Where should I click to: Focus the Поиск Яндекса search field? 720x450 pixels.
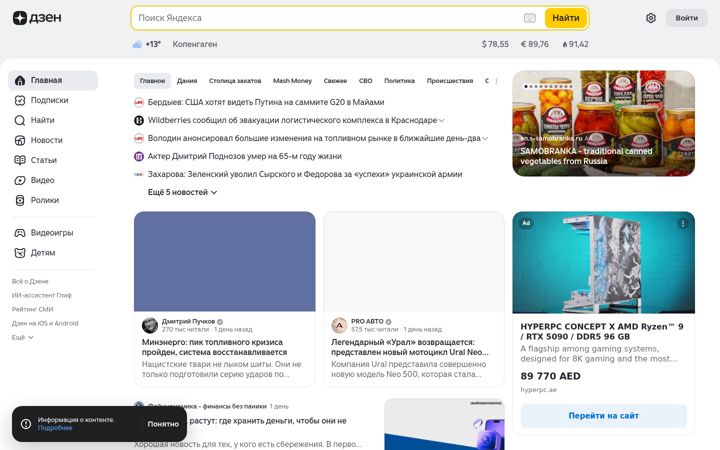[327, 18]
